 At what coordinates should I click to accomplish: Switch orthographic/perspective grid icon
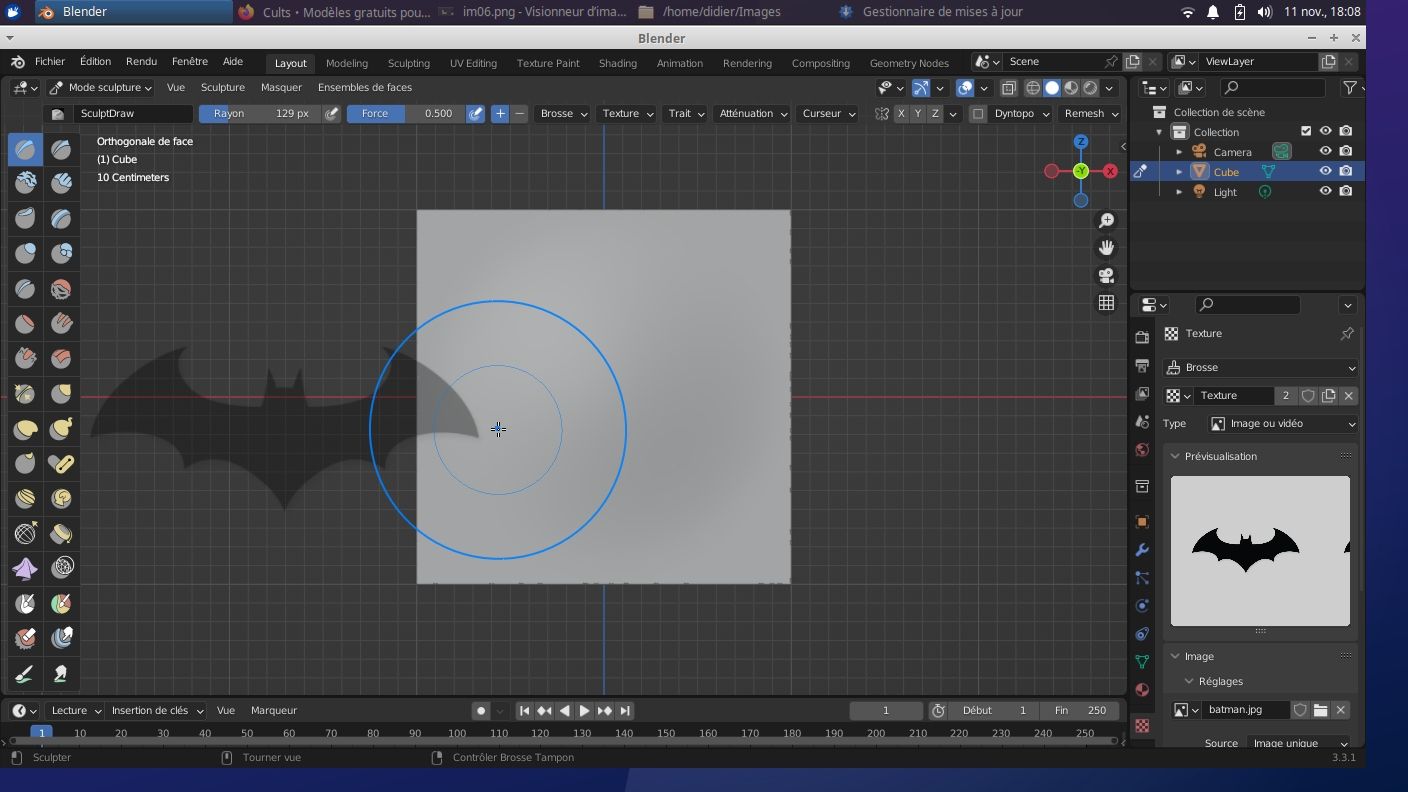pos(1106,303)
